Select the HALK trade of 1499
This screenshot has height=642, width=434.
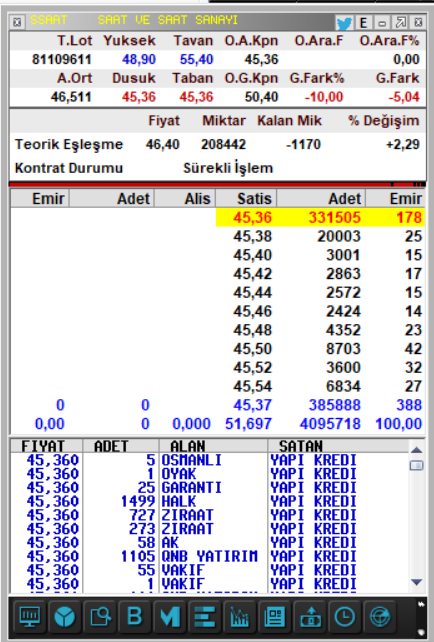pyautogui.click(x=210, y=502)
